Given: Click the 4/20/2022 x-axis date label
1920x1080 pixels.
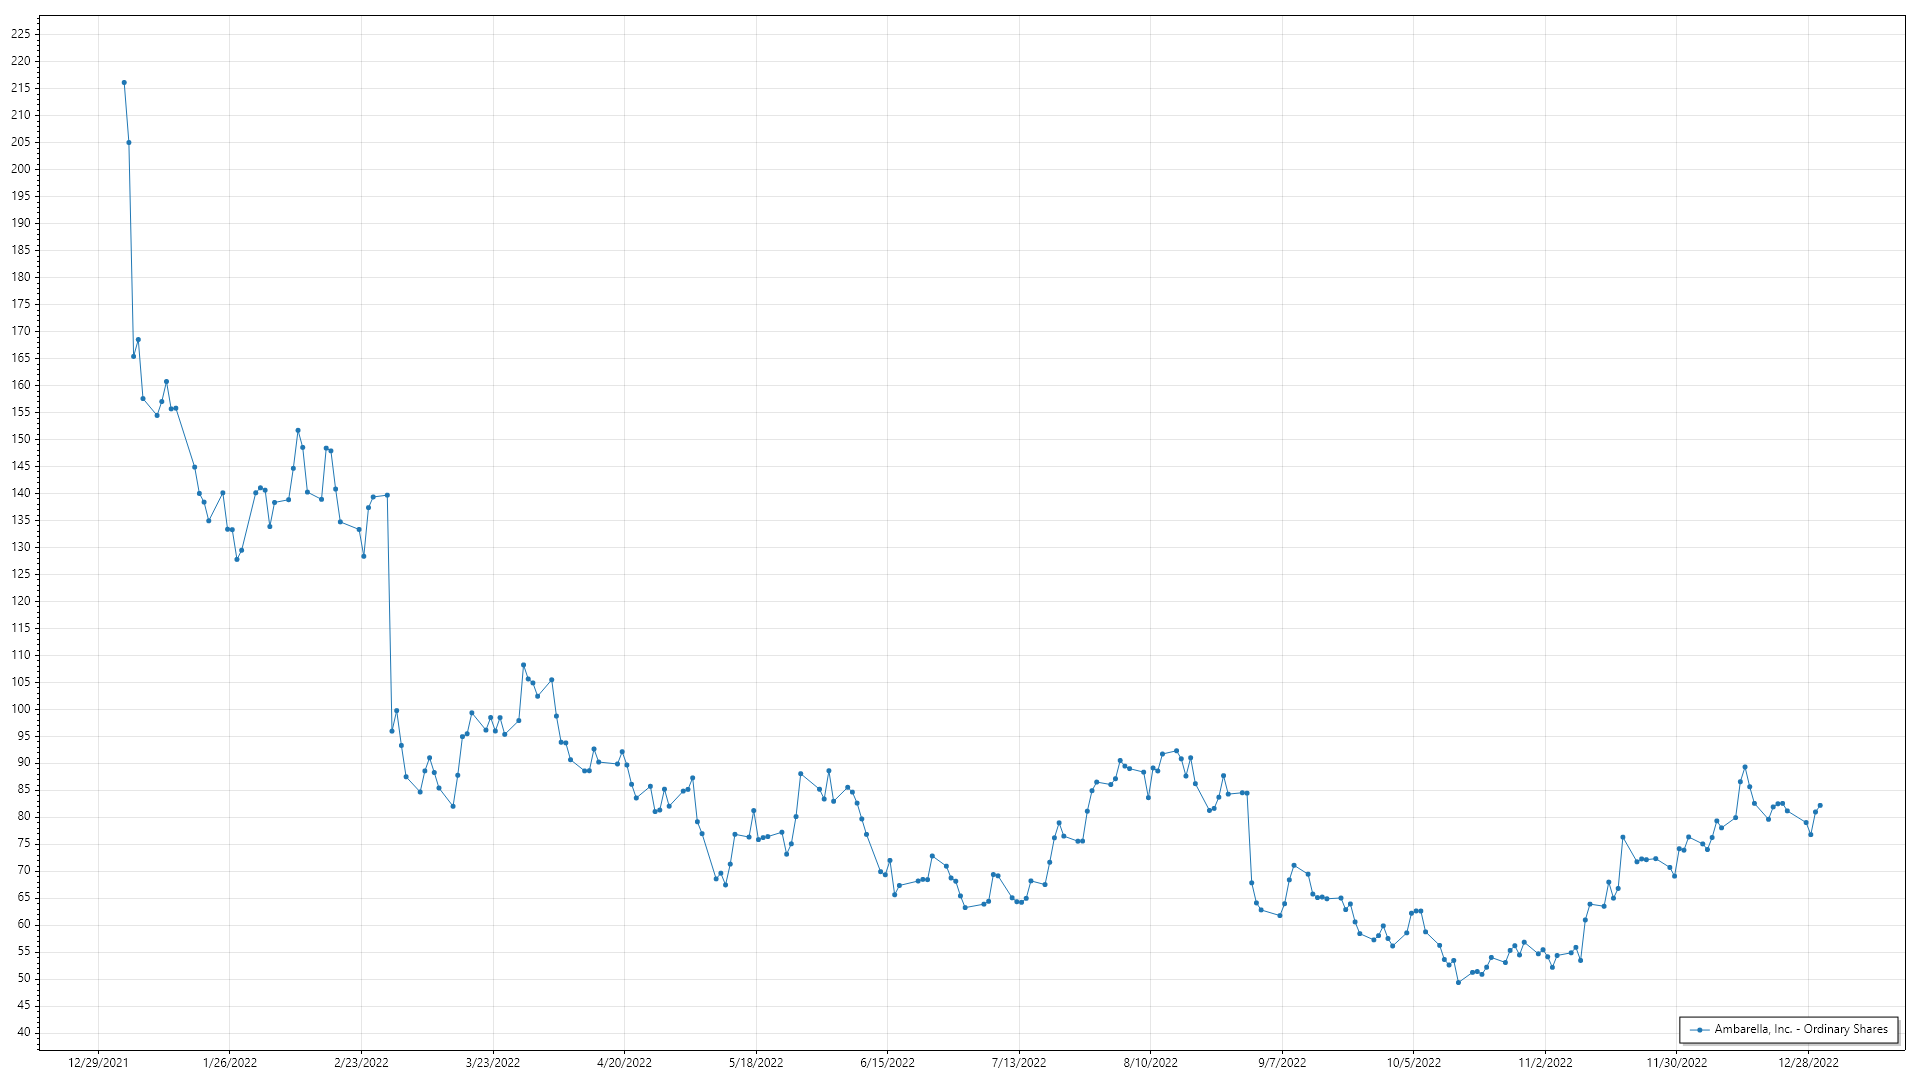Looking at the screenshot, I should [624, 1063].
